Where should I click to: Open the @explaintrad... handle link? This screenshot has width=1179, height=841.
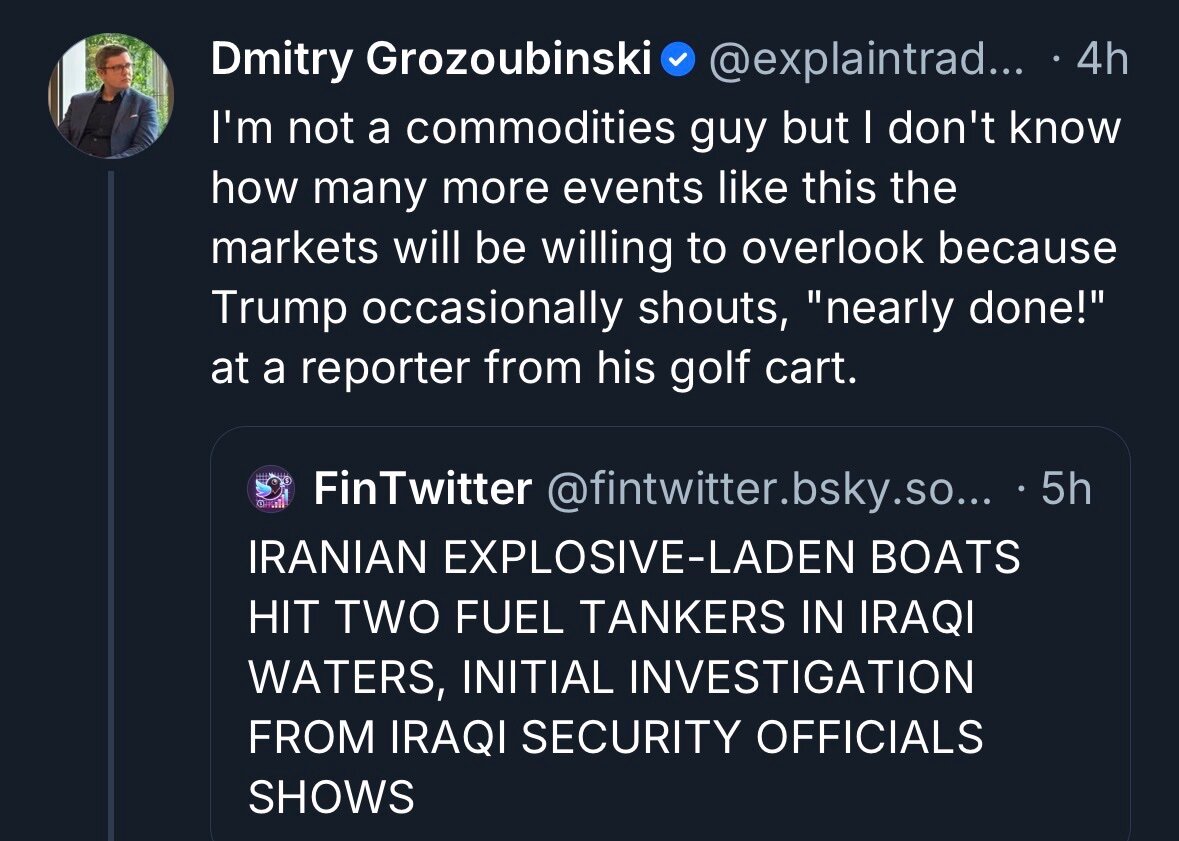(866, 61)
